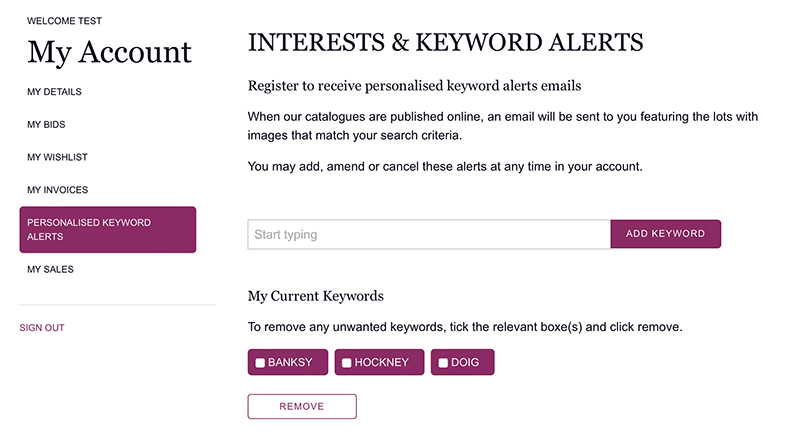Click the Interests & Keyword Alerts title
Image resolution: width=800 pixels, height=440 pixels.
445,42
